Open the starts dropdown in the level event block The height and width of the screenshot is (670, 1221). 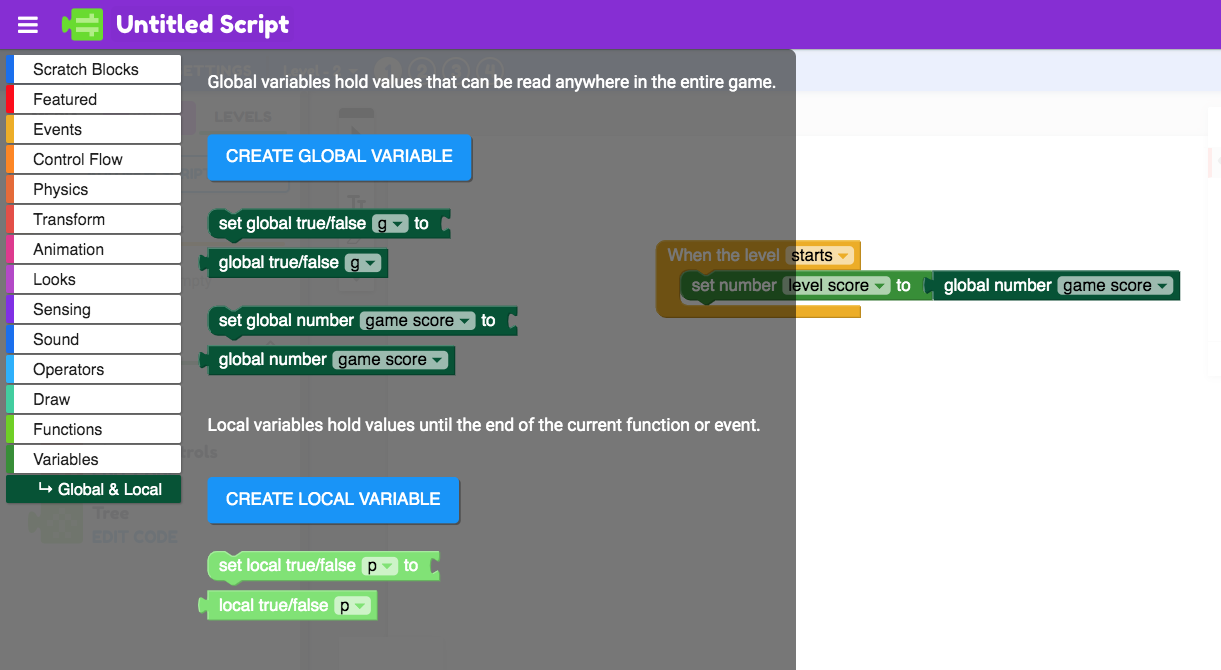pos(820,256)
